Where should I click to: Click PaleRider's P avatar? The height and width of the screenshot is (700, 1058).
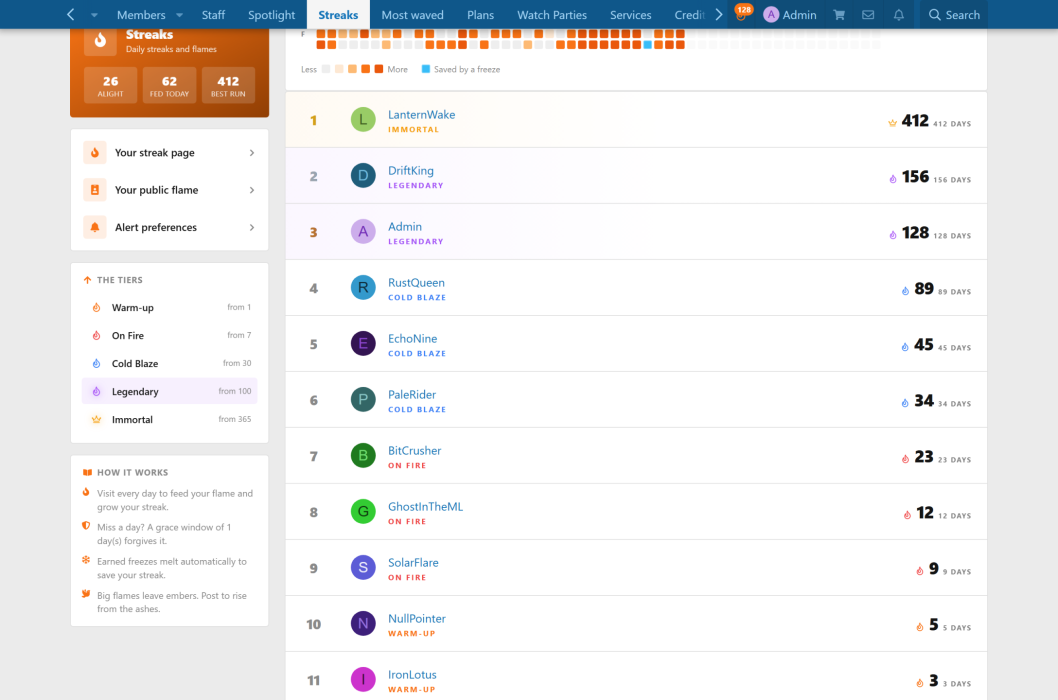coord(363,400)
